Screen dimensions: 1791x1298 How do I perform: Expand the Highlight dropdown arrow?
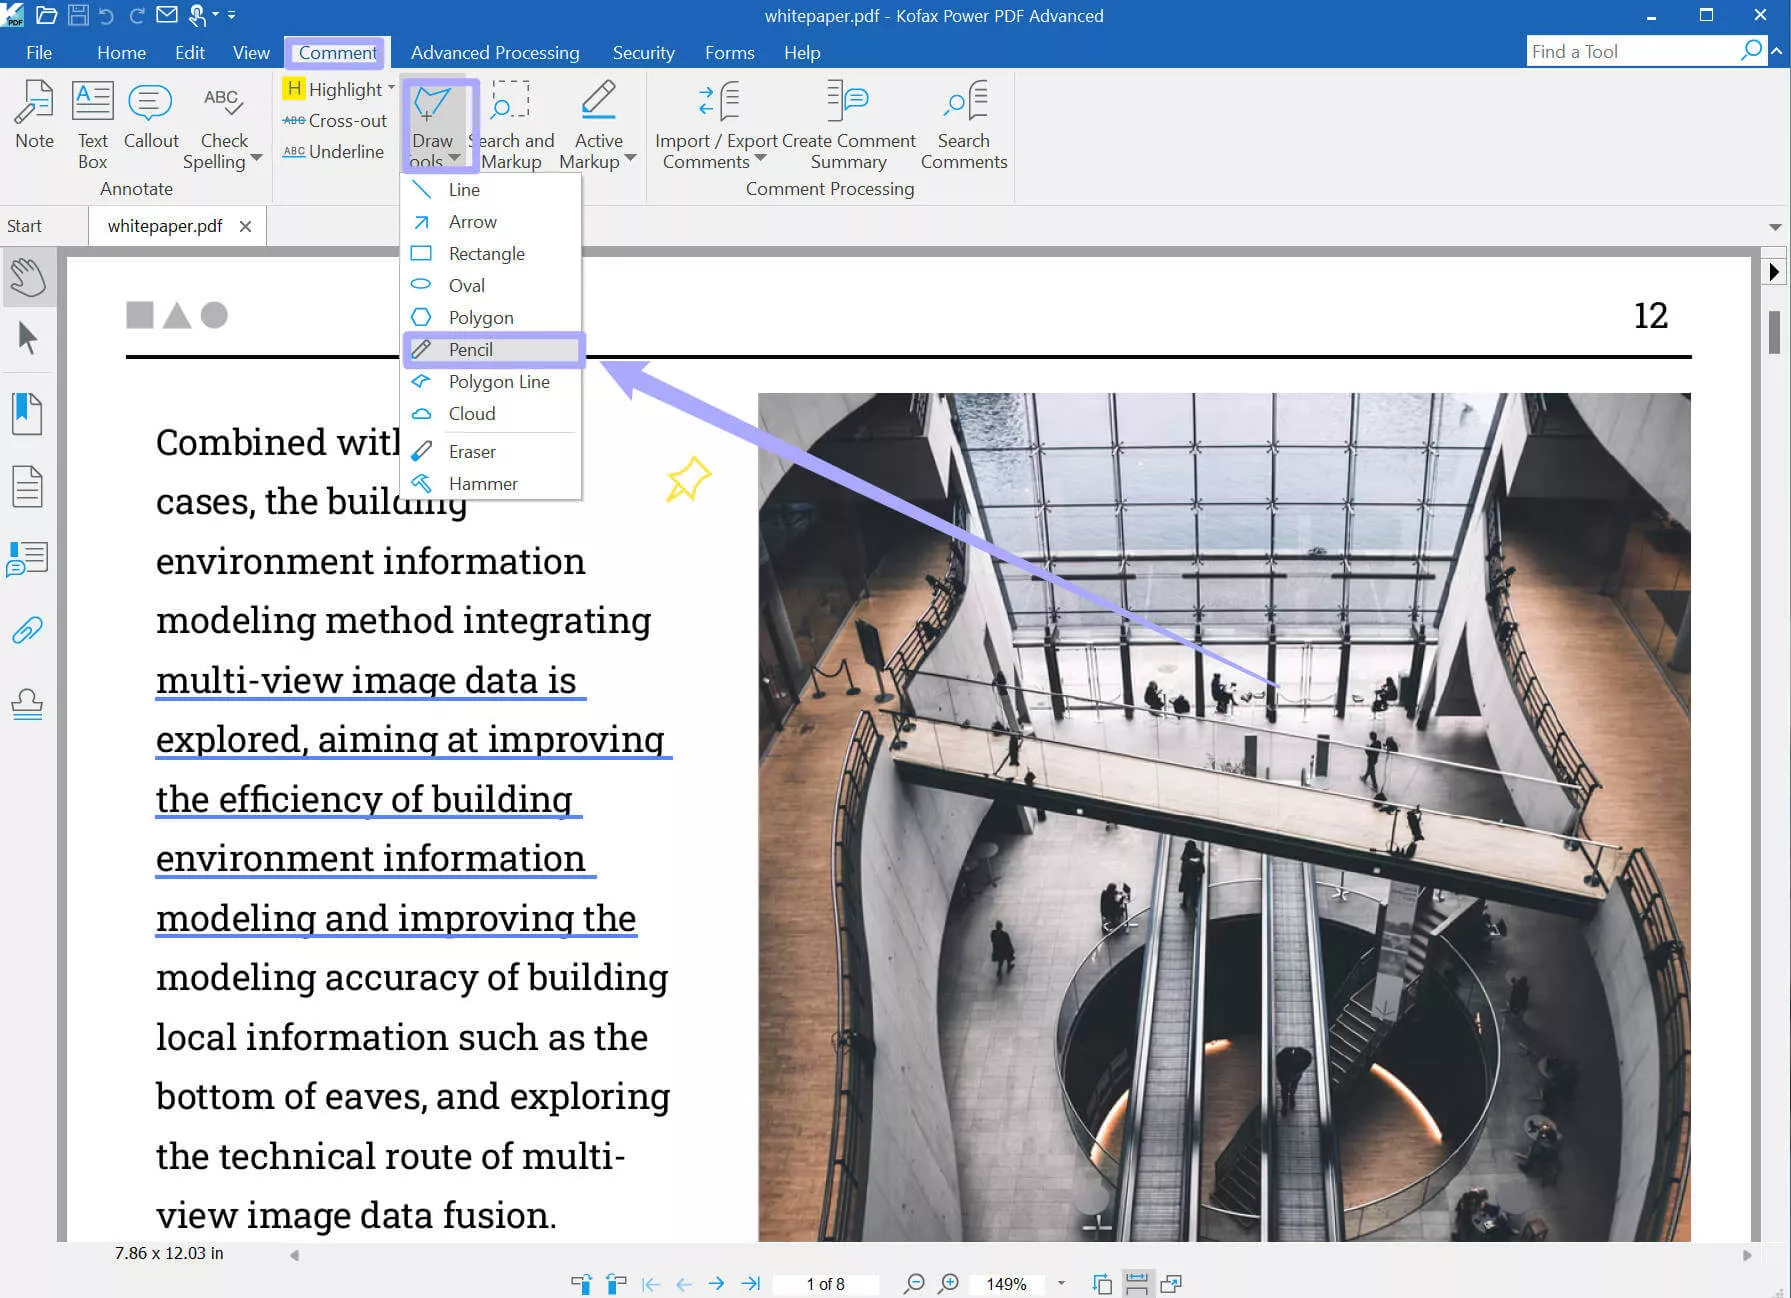(391, 88)
